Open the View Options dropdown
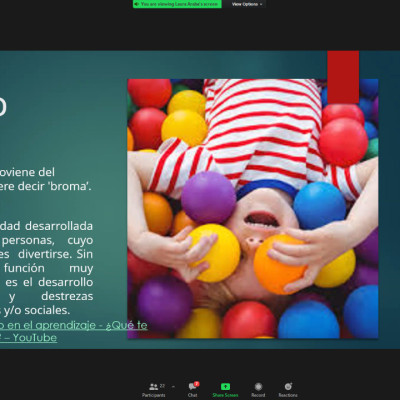 coord(247,4)
